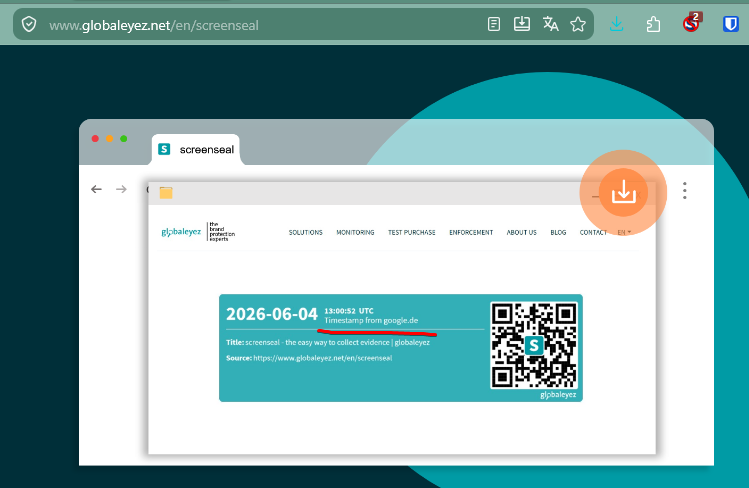The height and width of the screenshot is (488, 749).
Task: Click the save page tray icon in address bar
Action: 522,24
